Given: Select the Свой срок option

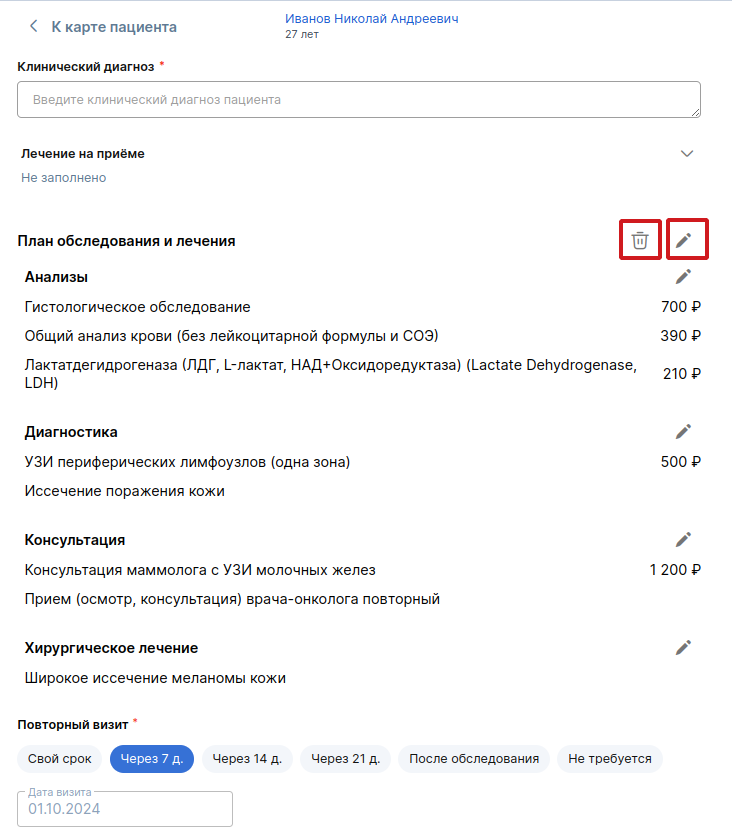Looking at the screenshot, I should (x=60, y=759).
